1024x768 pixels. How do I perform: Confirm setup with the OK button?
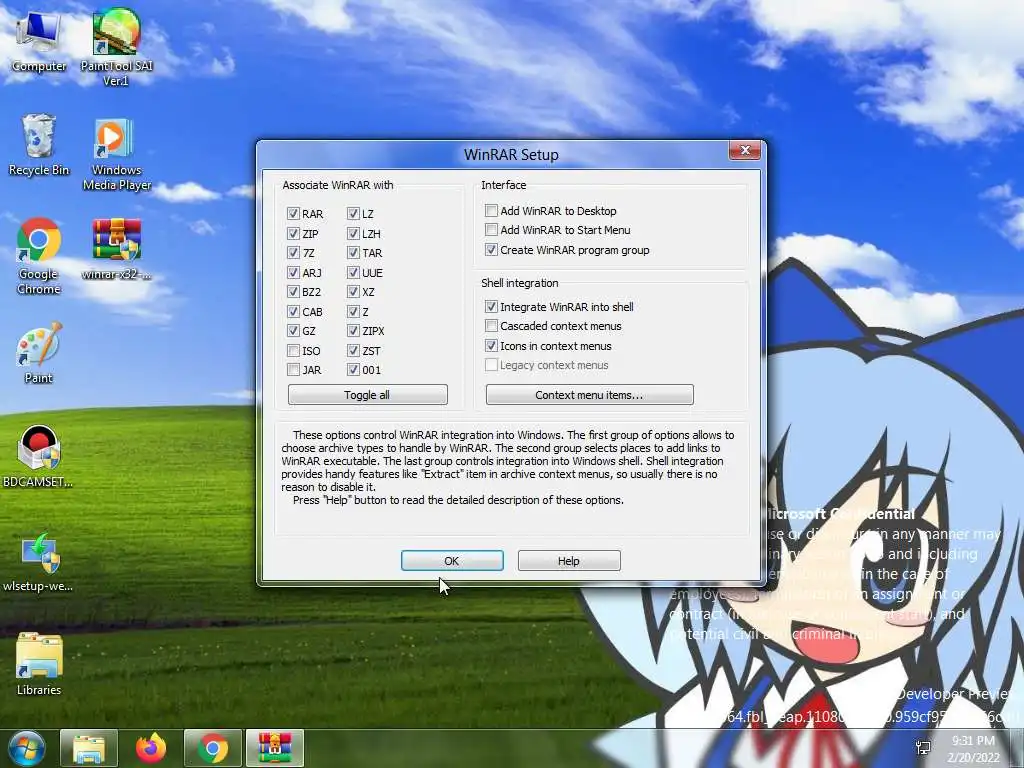pos(452,560)
